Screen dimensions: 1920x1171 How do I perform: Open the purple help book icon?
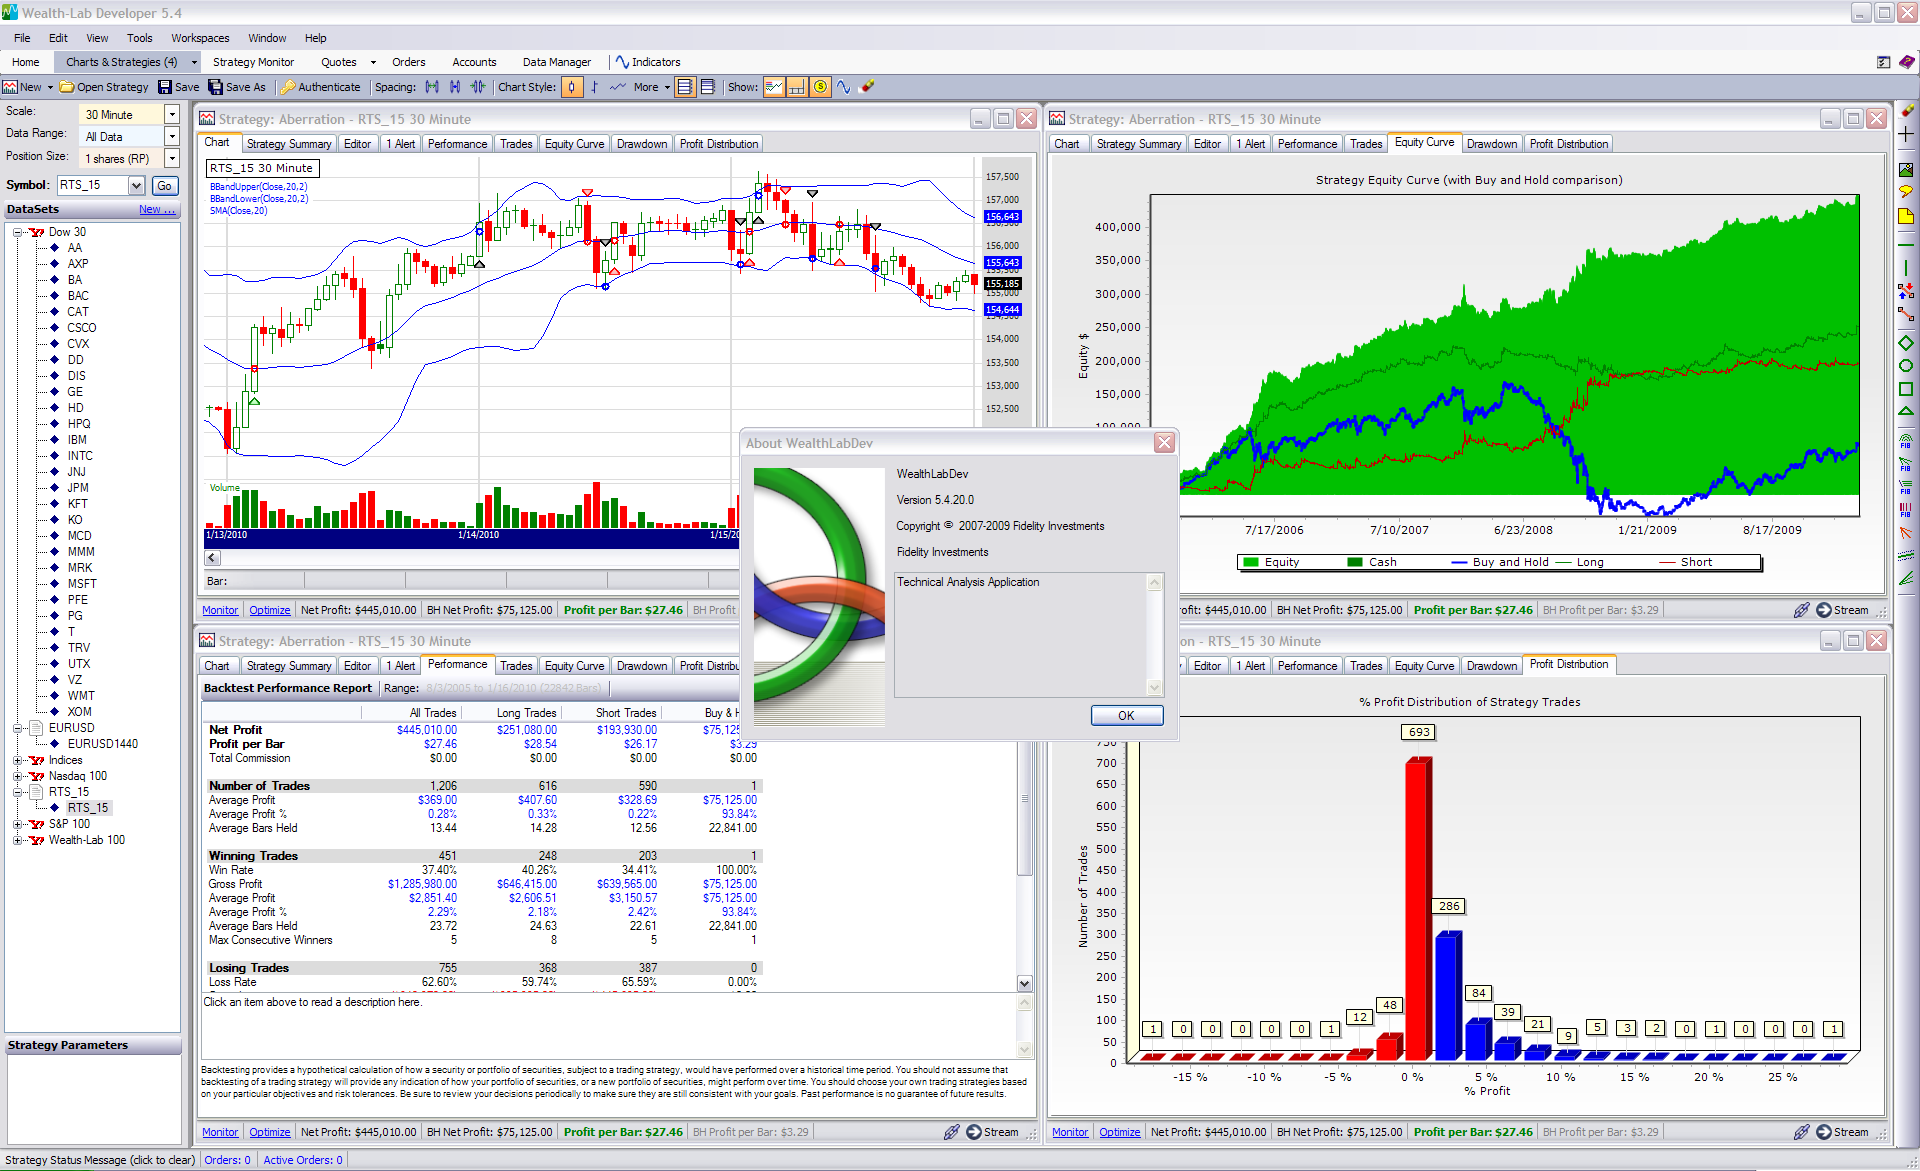[x=1907, y=62]
